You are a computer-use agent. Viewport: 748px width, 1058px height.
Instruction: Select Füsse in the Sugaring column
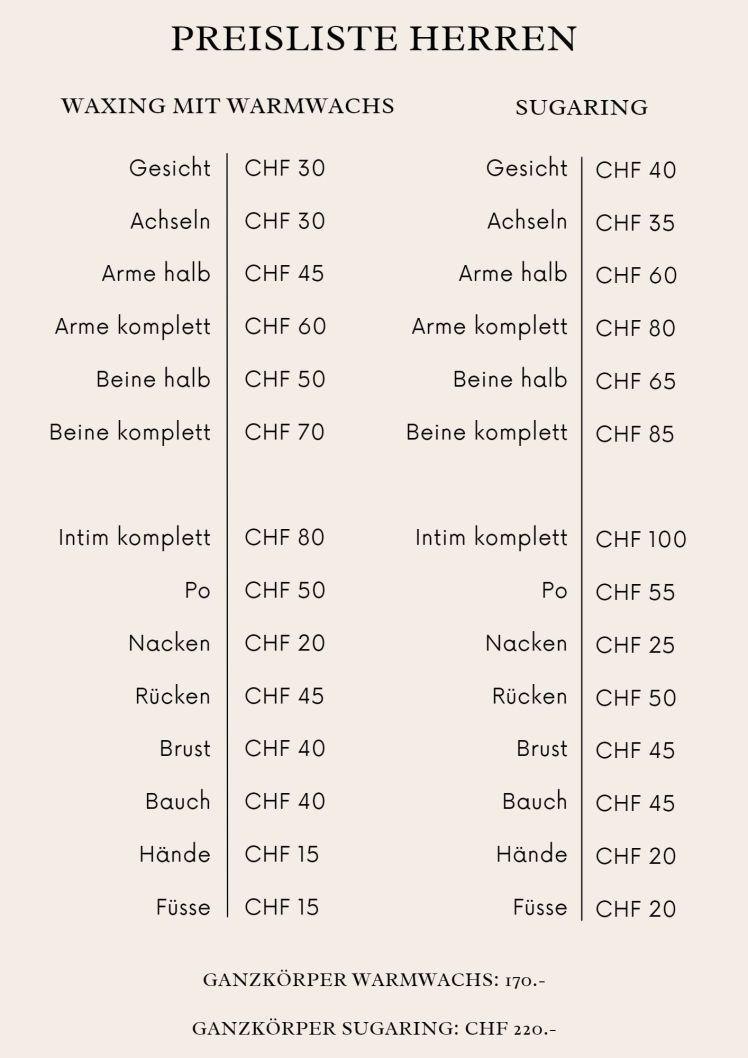click(539, 908)
